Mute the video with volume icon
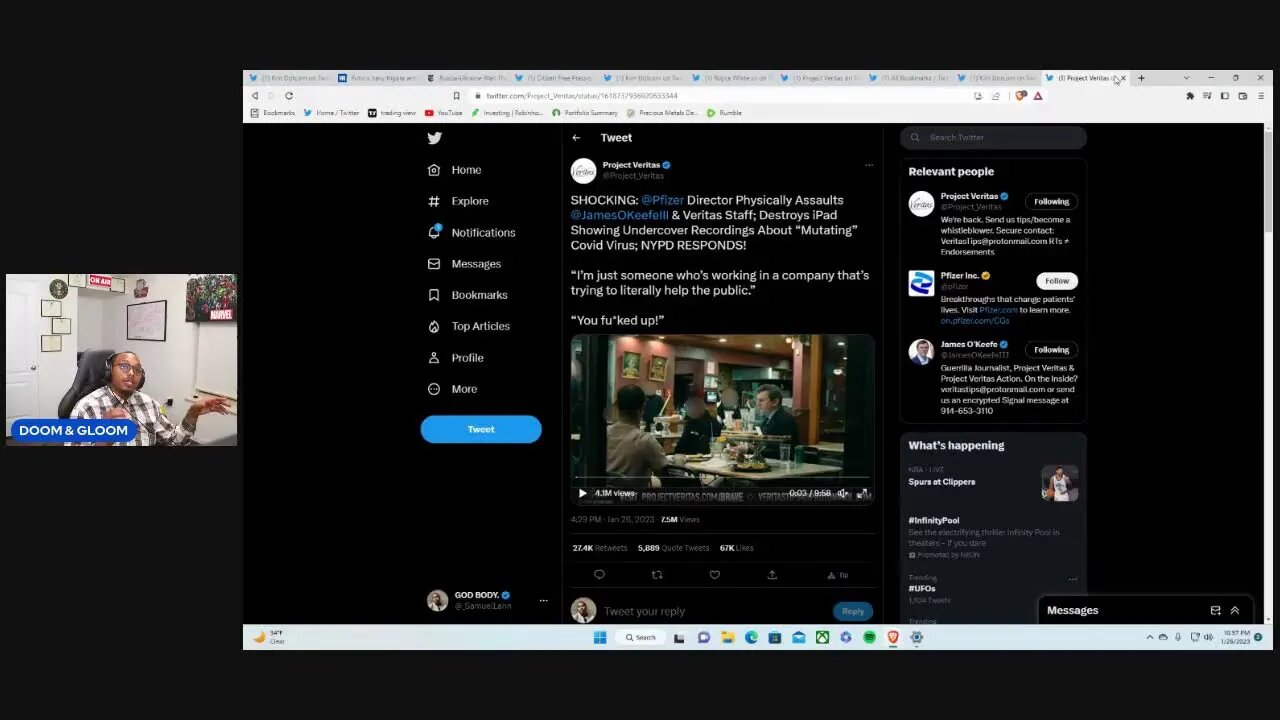 tap(843, 493)
